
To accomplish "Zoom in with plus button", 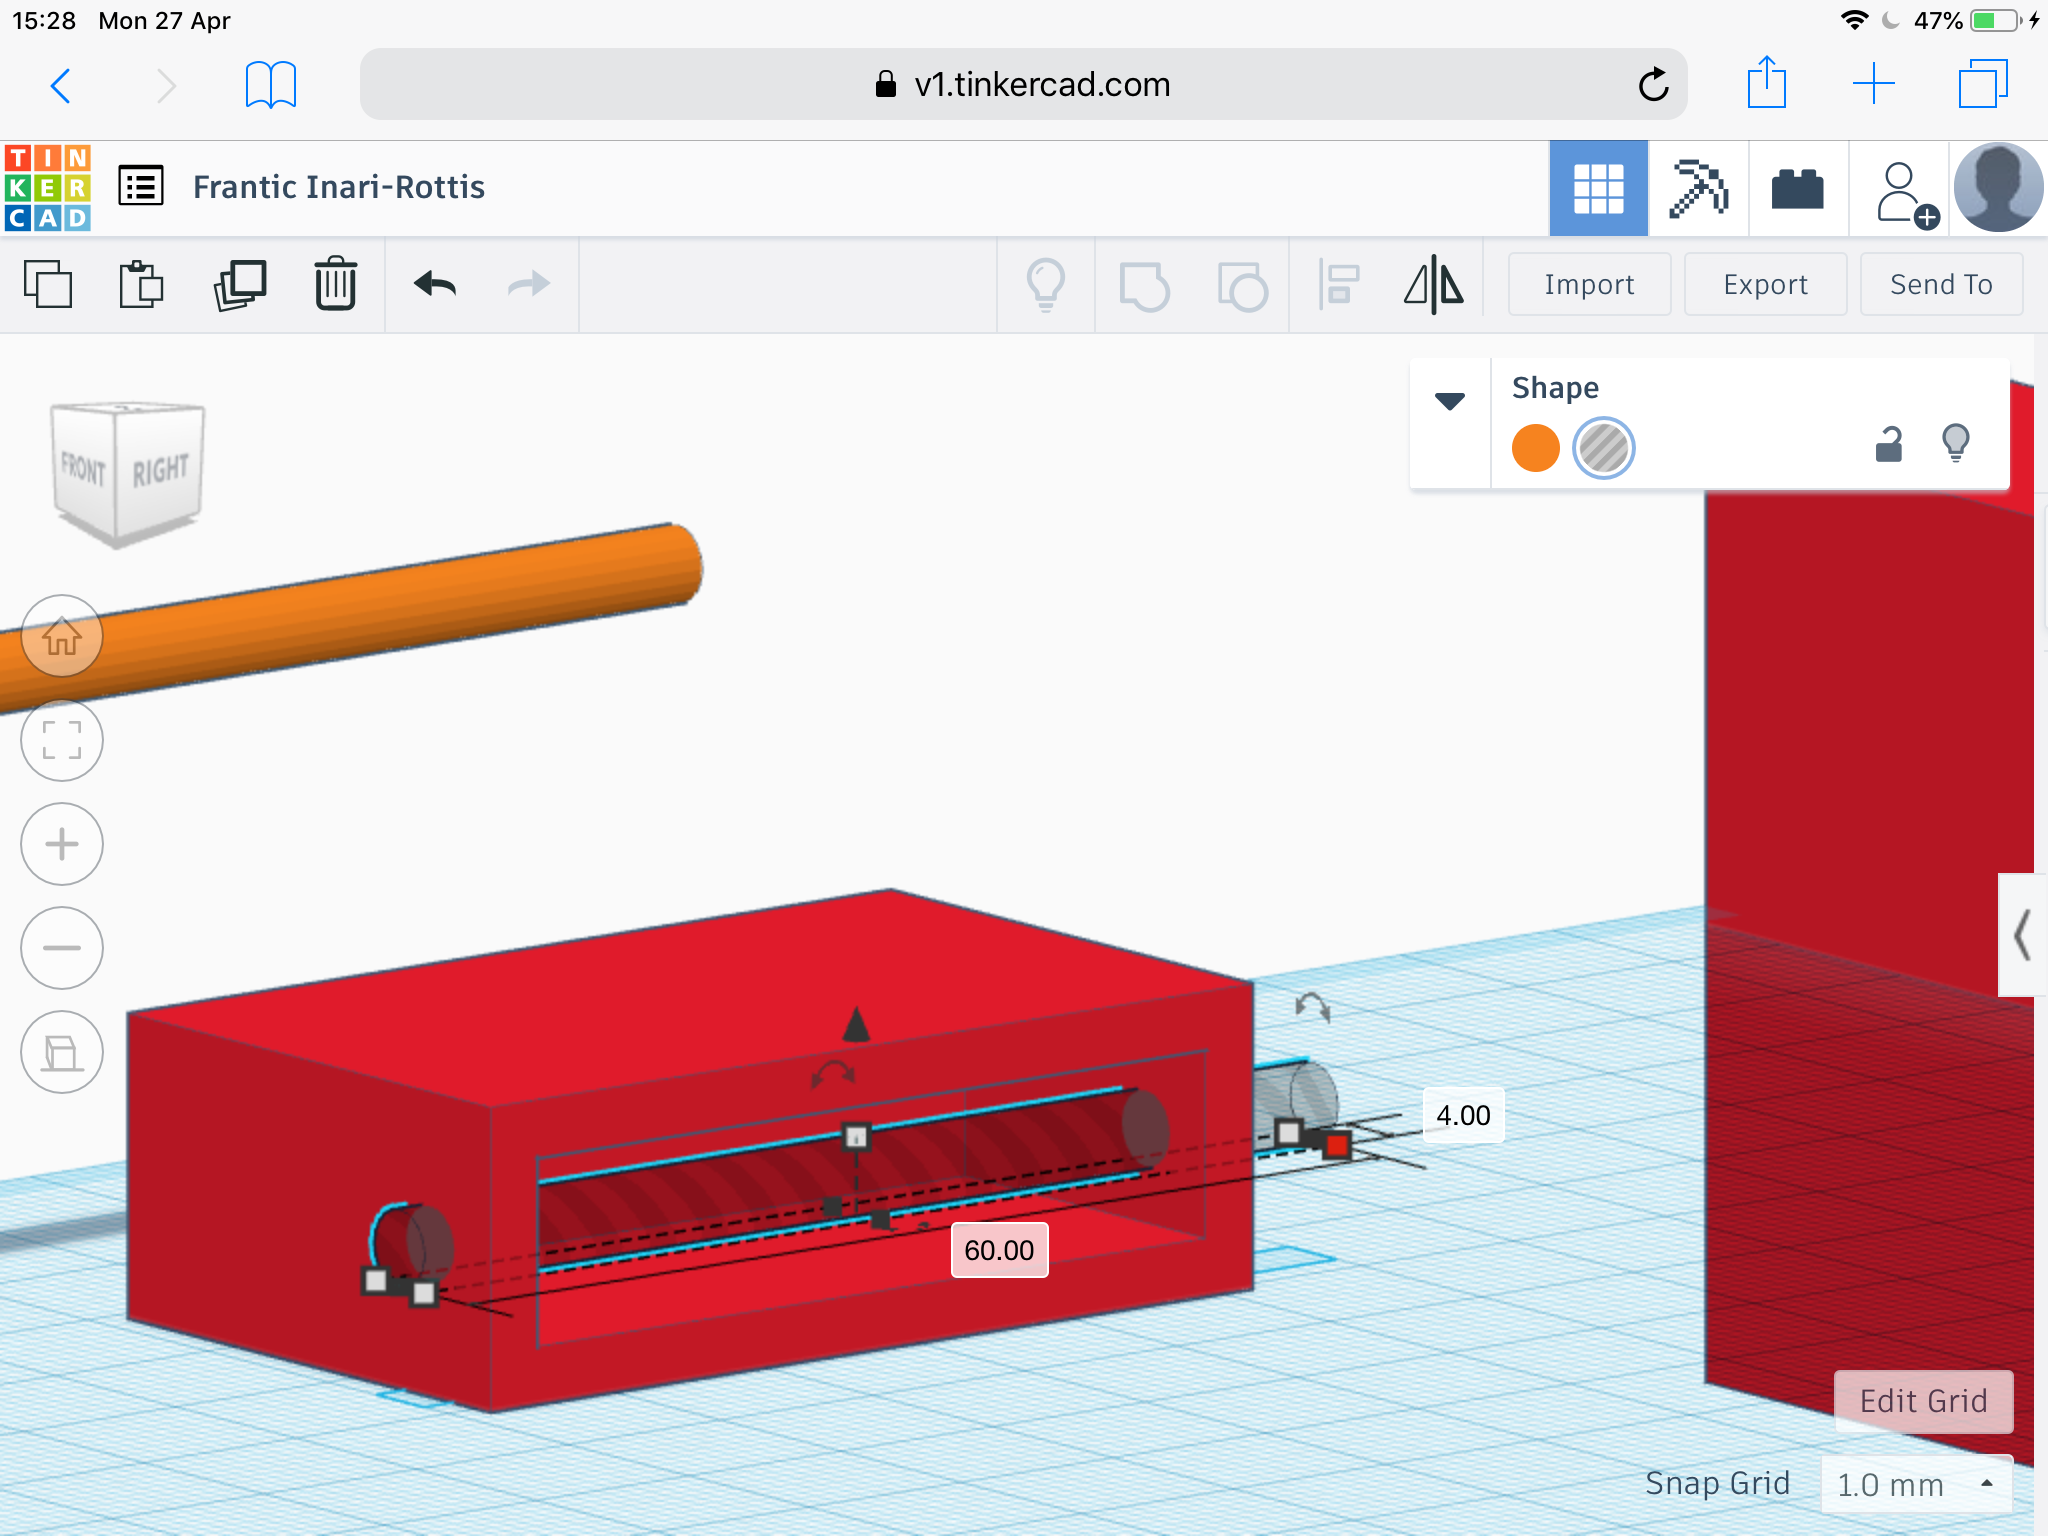I will point(62,844).
